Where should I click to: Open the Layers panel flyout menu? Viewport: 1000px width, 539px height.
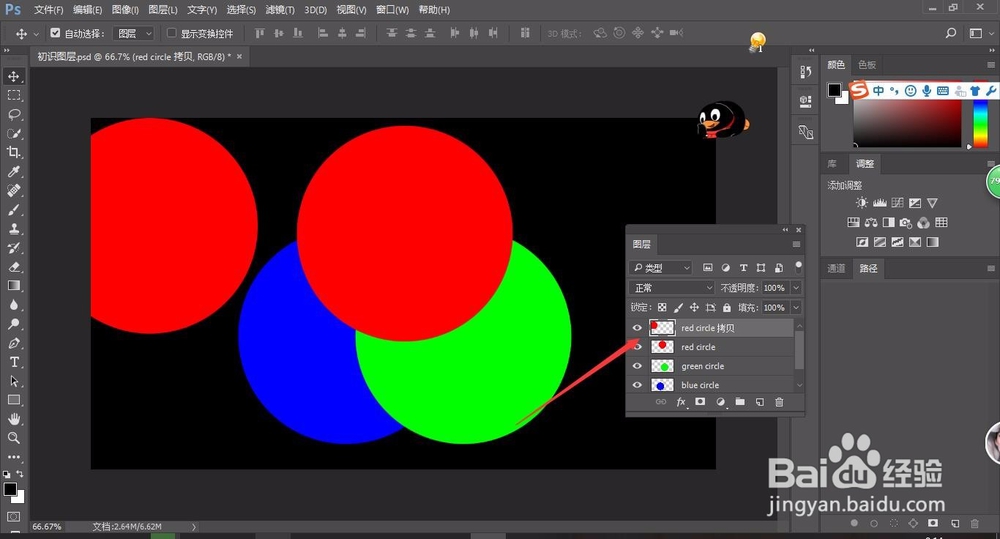click(x=796, y=244)
